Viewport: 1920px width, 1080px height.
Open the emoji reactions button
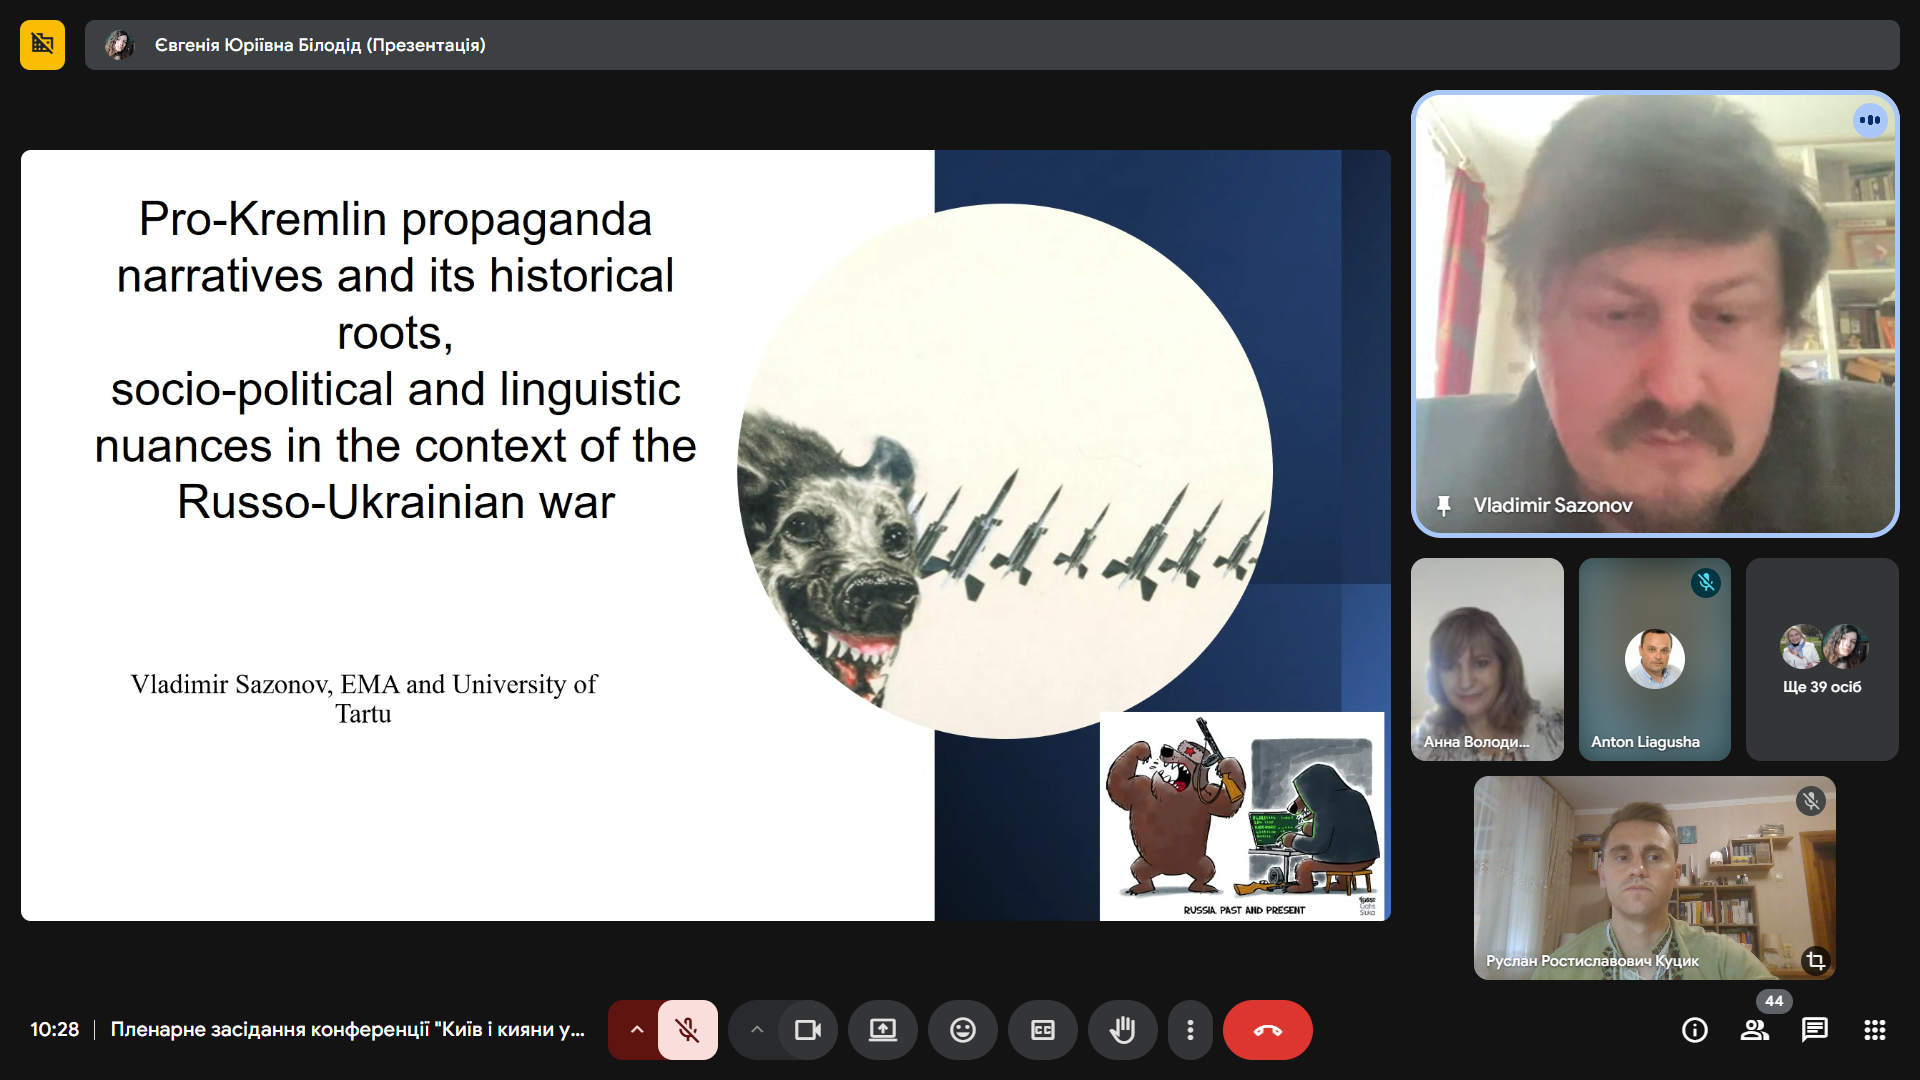pyautogui.click(x=962, y=1030)
